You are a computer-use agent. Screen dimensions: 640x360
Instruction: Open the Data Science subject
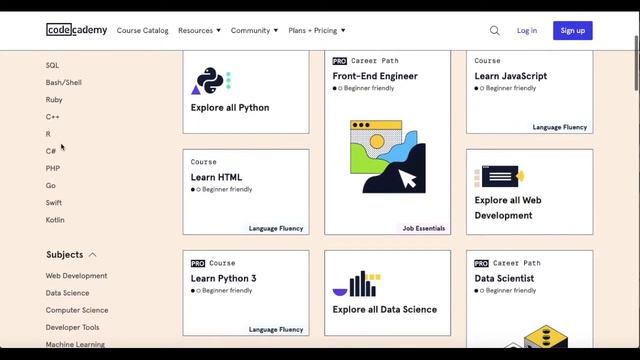coord(67,293)
